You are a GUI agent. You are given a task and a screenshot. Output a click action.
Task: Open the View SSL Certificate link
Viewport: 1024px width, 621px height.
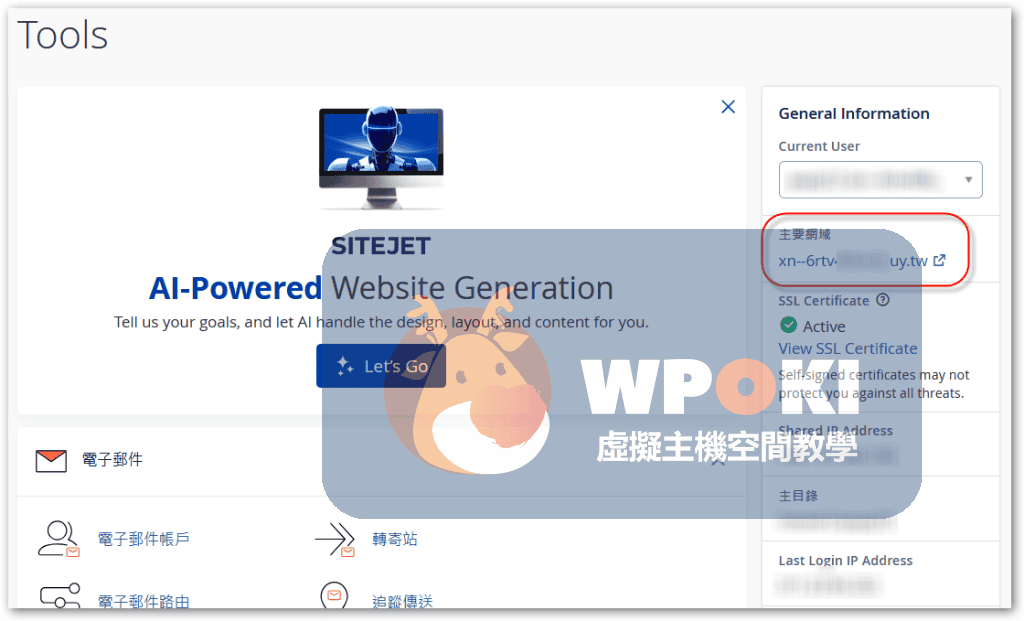(x=847, y=348)
